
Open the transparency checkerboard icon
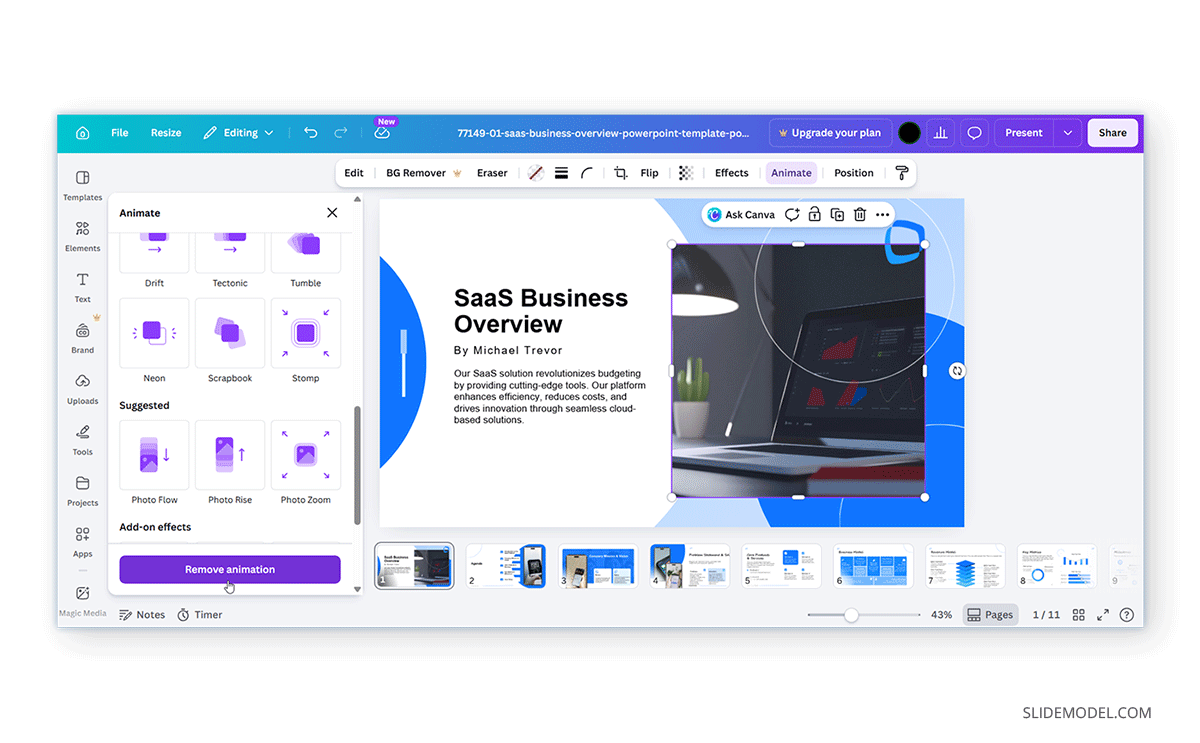686,173
